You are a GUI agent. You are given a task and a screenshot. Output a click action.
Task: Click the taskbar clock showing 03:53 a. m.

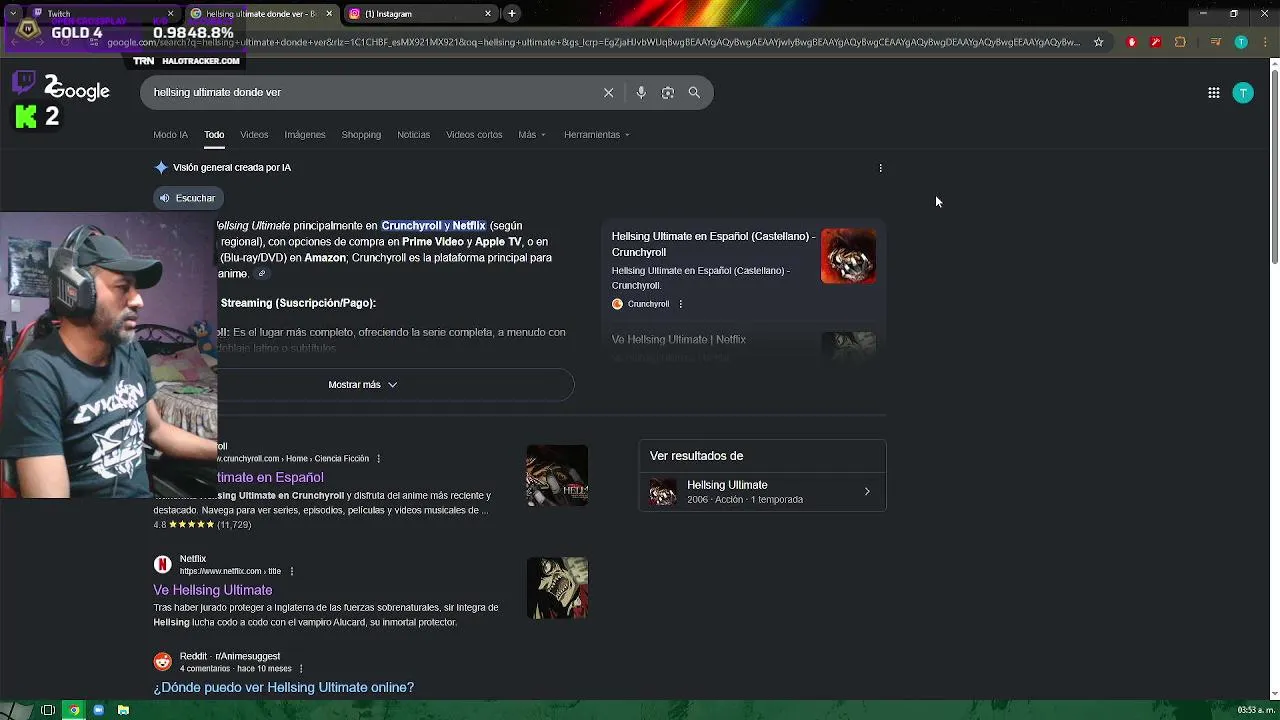point(1256,710)
